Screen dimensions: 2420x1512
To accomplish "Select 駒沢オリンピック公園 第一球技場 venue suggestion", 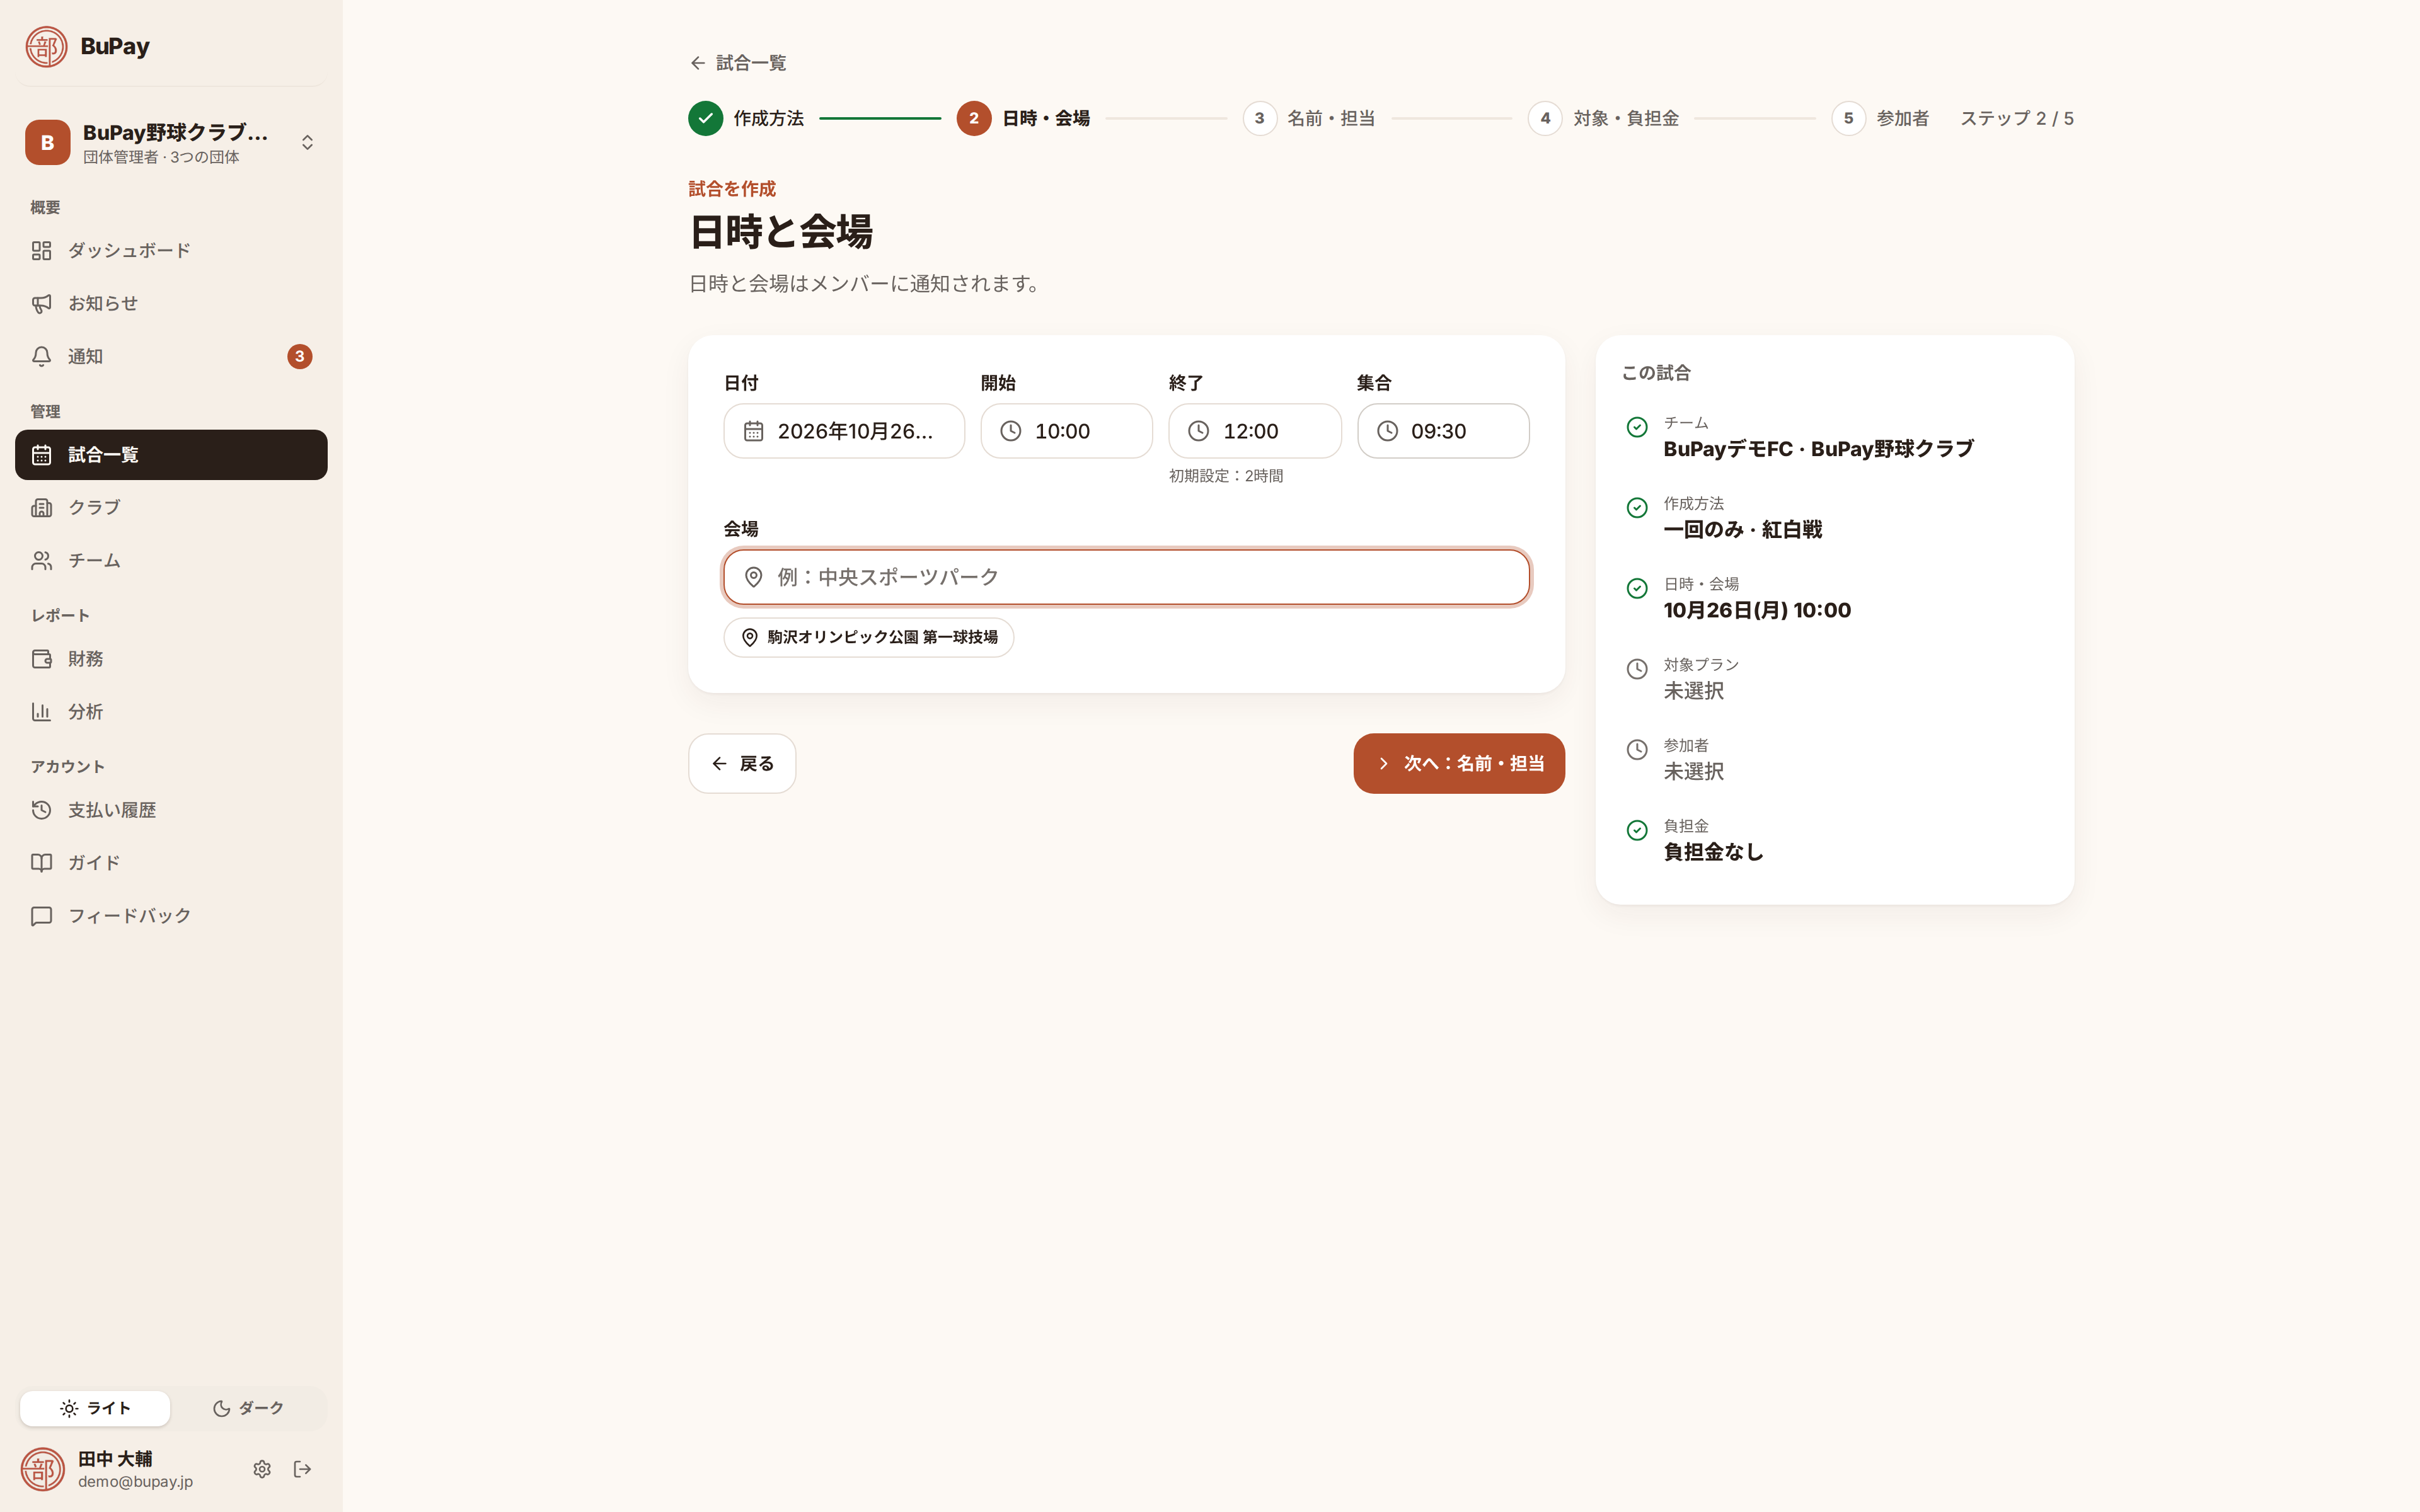I will pyautogui.click(x=868, y=637).
